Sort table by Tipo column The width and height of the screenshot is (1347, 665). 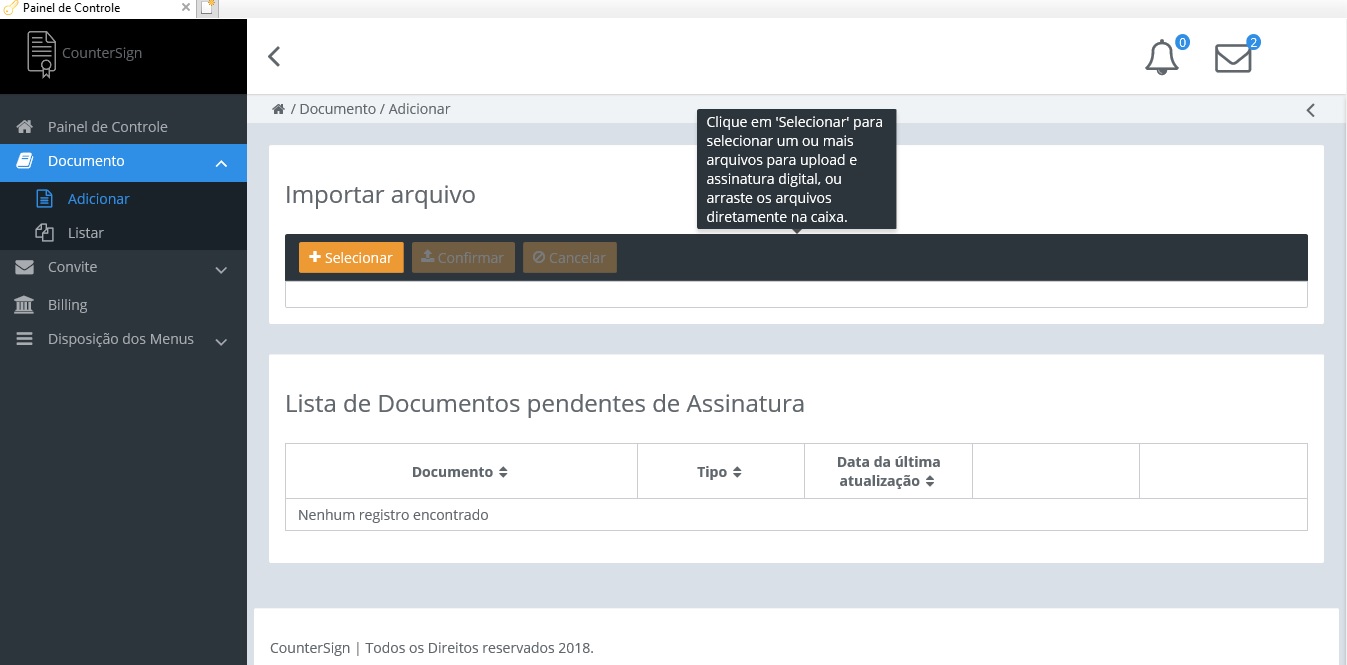719,472
